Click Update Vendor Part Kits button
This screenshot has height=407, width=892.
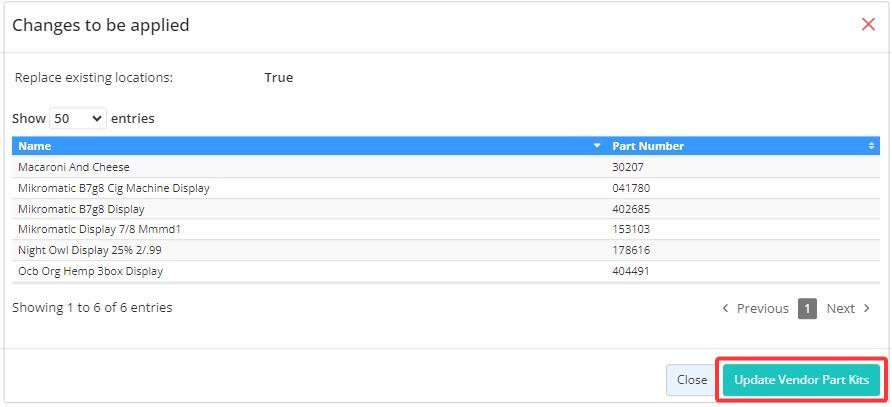(802, 380)
